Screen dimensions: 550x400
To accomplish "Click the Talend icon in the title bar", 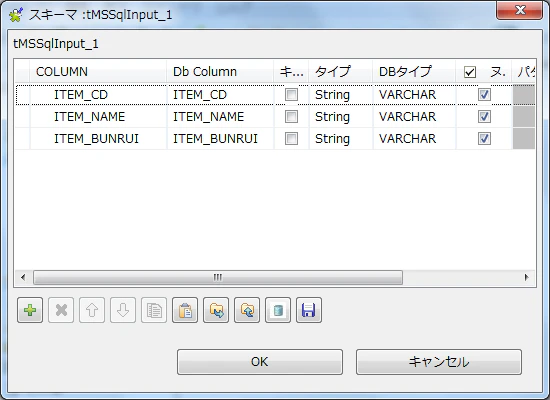I will point(16,15).
